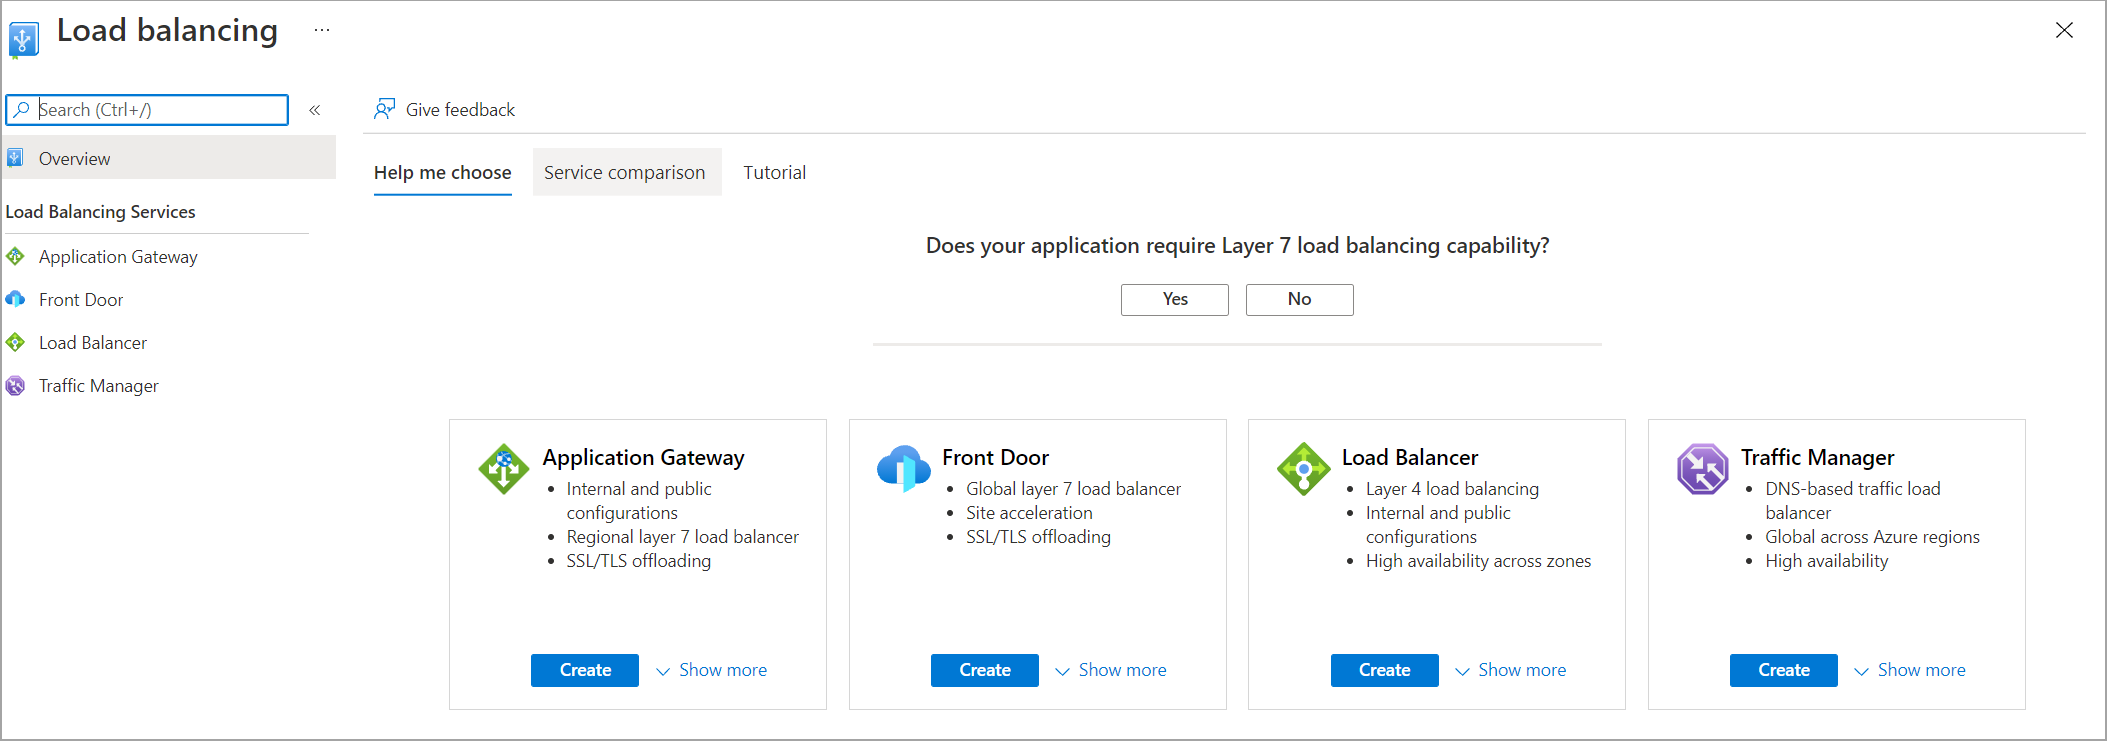Click the Front Door card cloud icon

click(904, 468)
